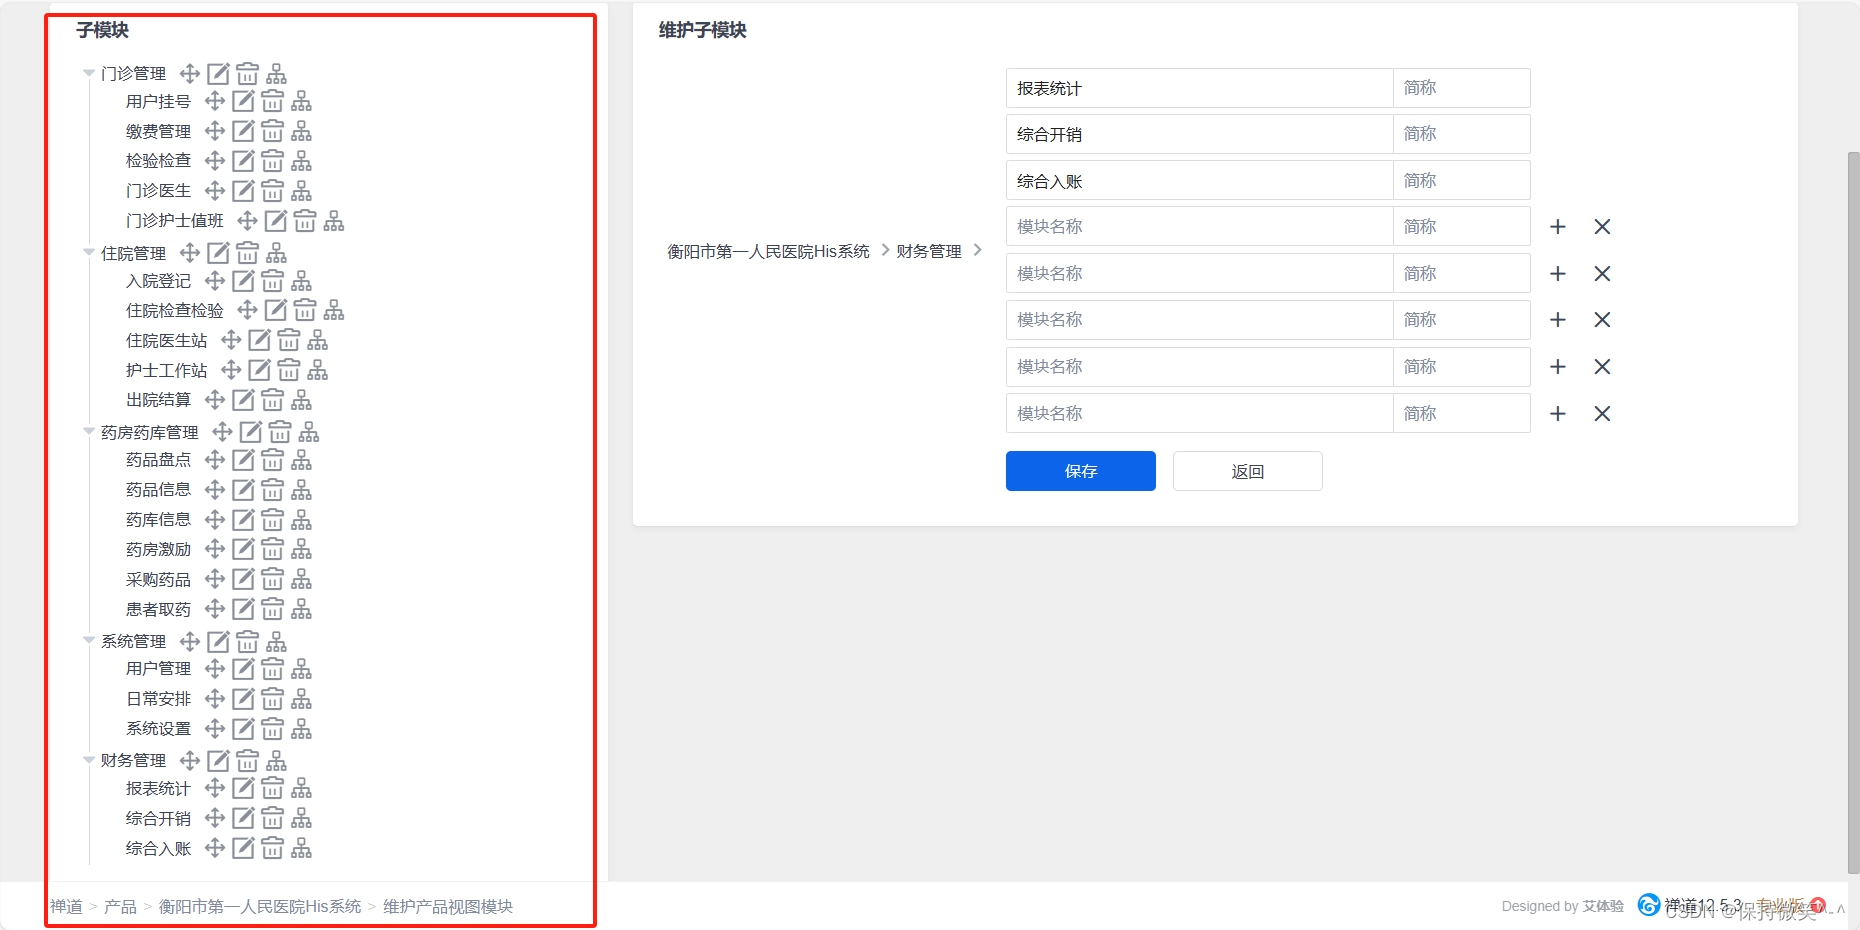Collapse the 系统管理 tree node
The width and height of the screenshot is (1860, 930).
pyautogui.click(x=88, y=641)
